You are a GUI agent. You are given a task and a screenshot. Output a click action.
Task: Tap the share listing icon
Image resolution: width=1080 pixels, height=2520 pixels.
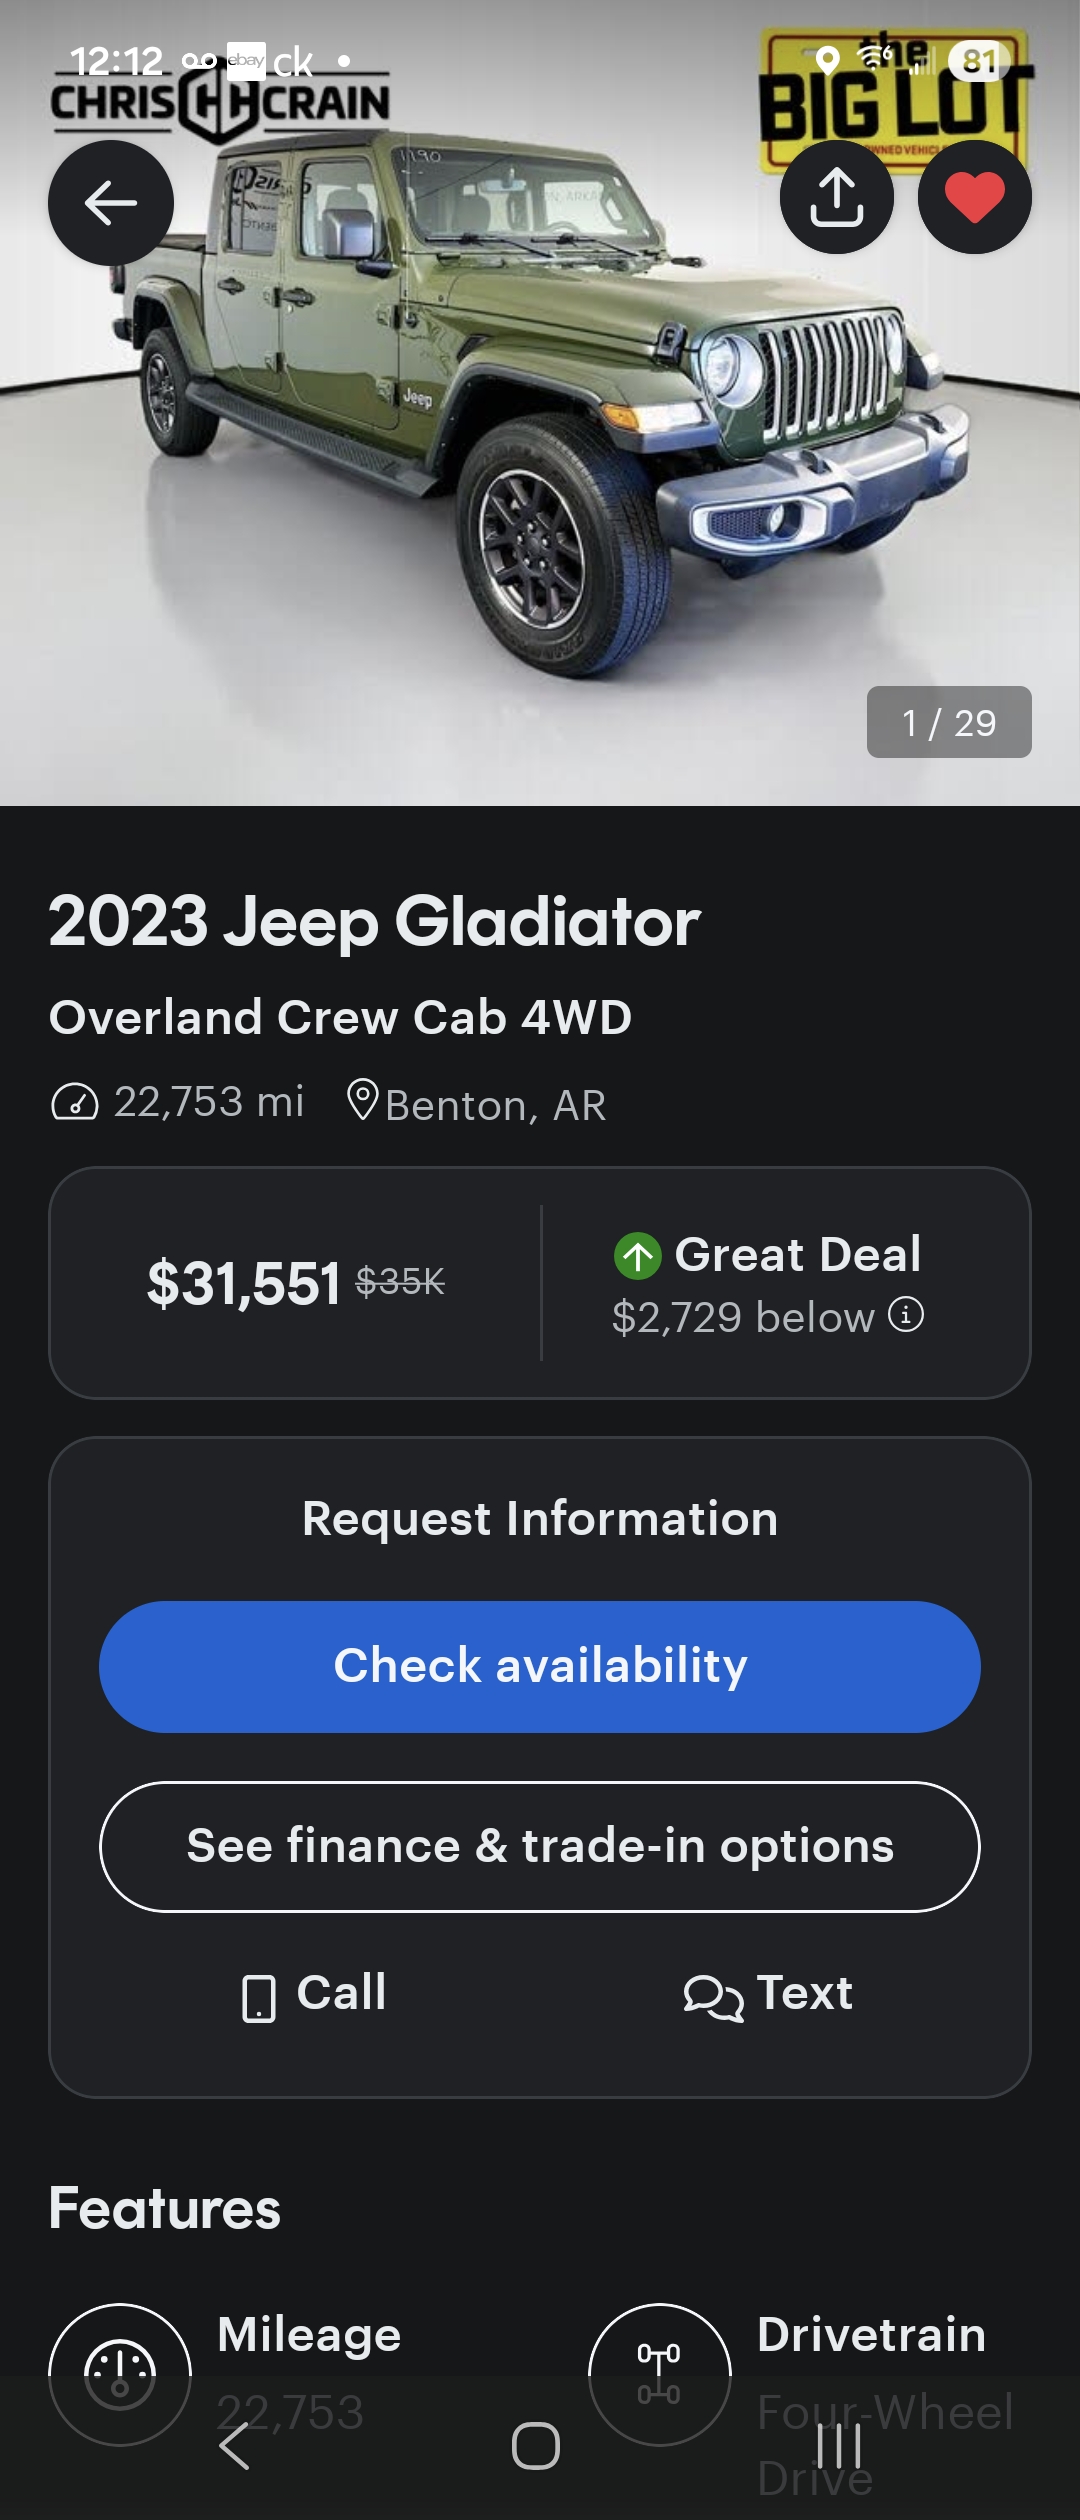[837, 197]
